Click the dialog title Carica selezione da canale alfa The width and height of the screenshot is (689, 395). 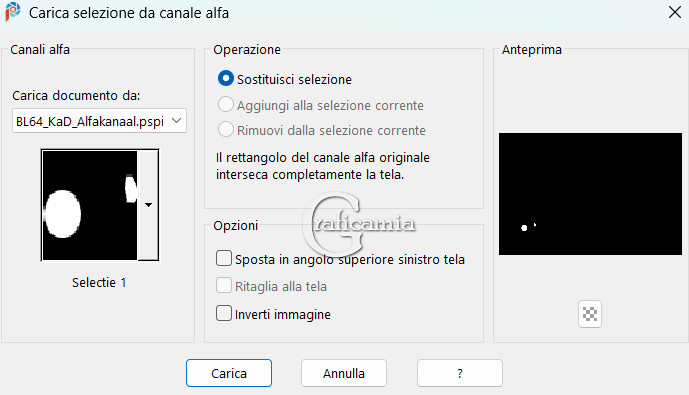click(x=129, y=13)
